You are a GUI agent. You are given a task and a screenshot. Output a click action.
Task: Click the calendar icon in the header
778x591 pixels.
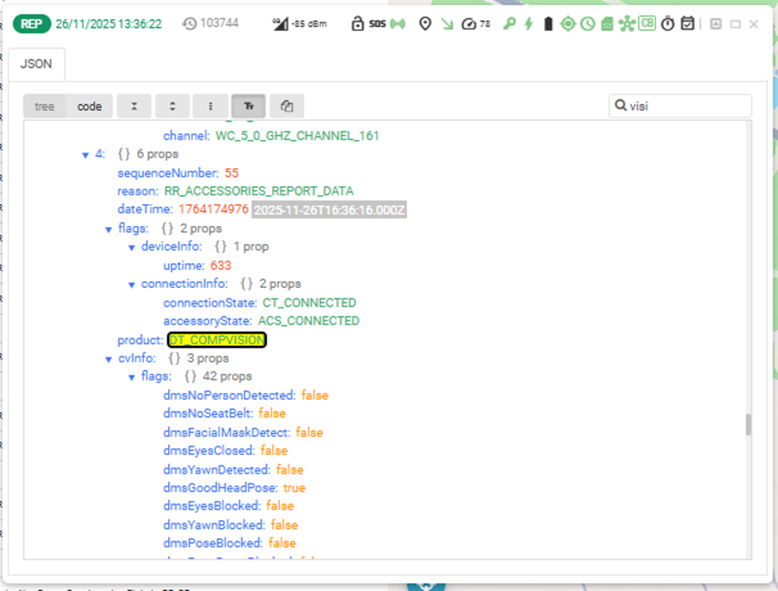(x=687, y=24)
